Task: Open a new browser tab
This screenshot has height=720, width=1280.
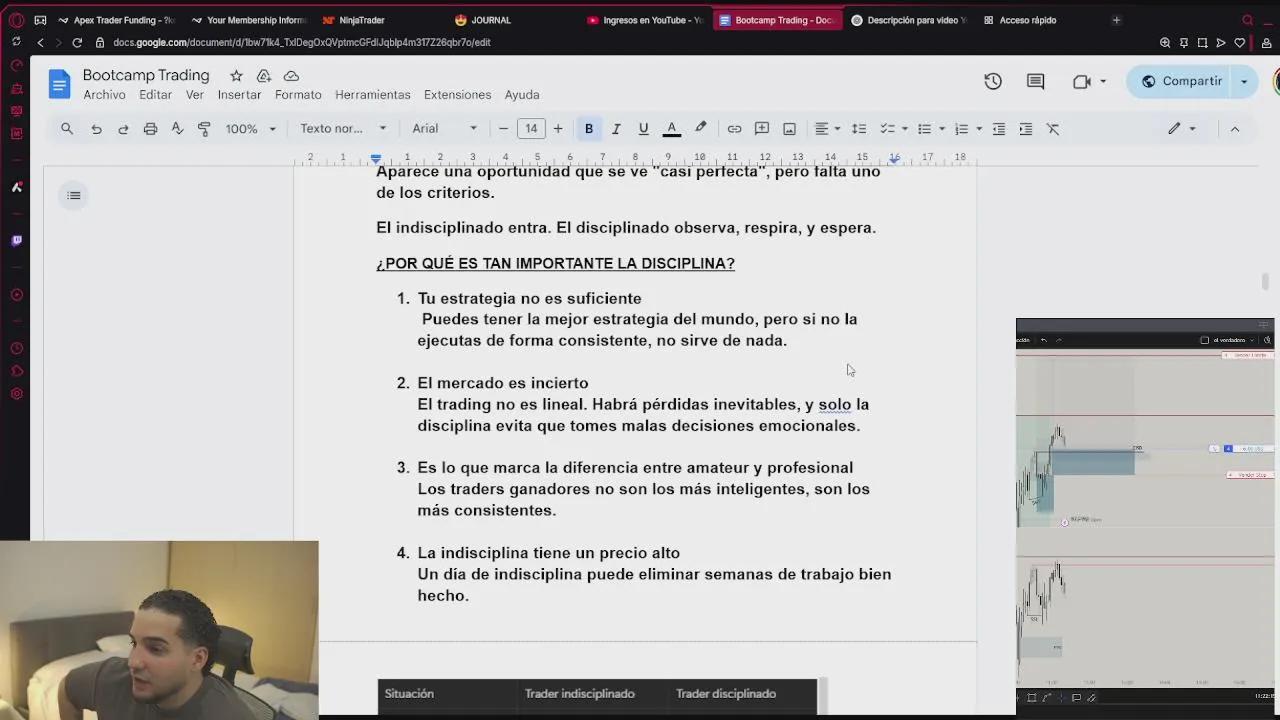Action: click(x=1116, y=20)
